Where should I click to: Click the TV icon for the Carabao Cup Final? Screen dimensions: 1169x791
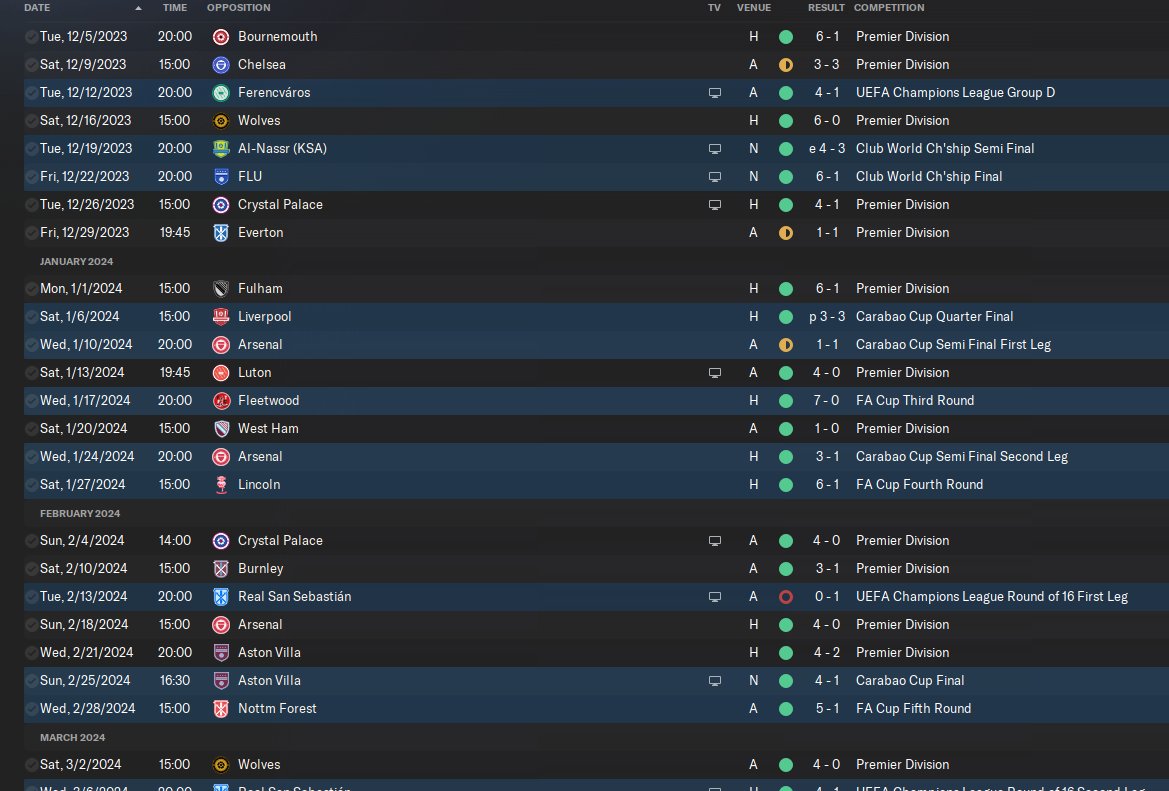(714, 681)
